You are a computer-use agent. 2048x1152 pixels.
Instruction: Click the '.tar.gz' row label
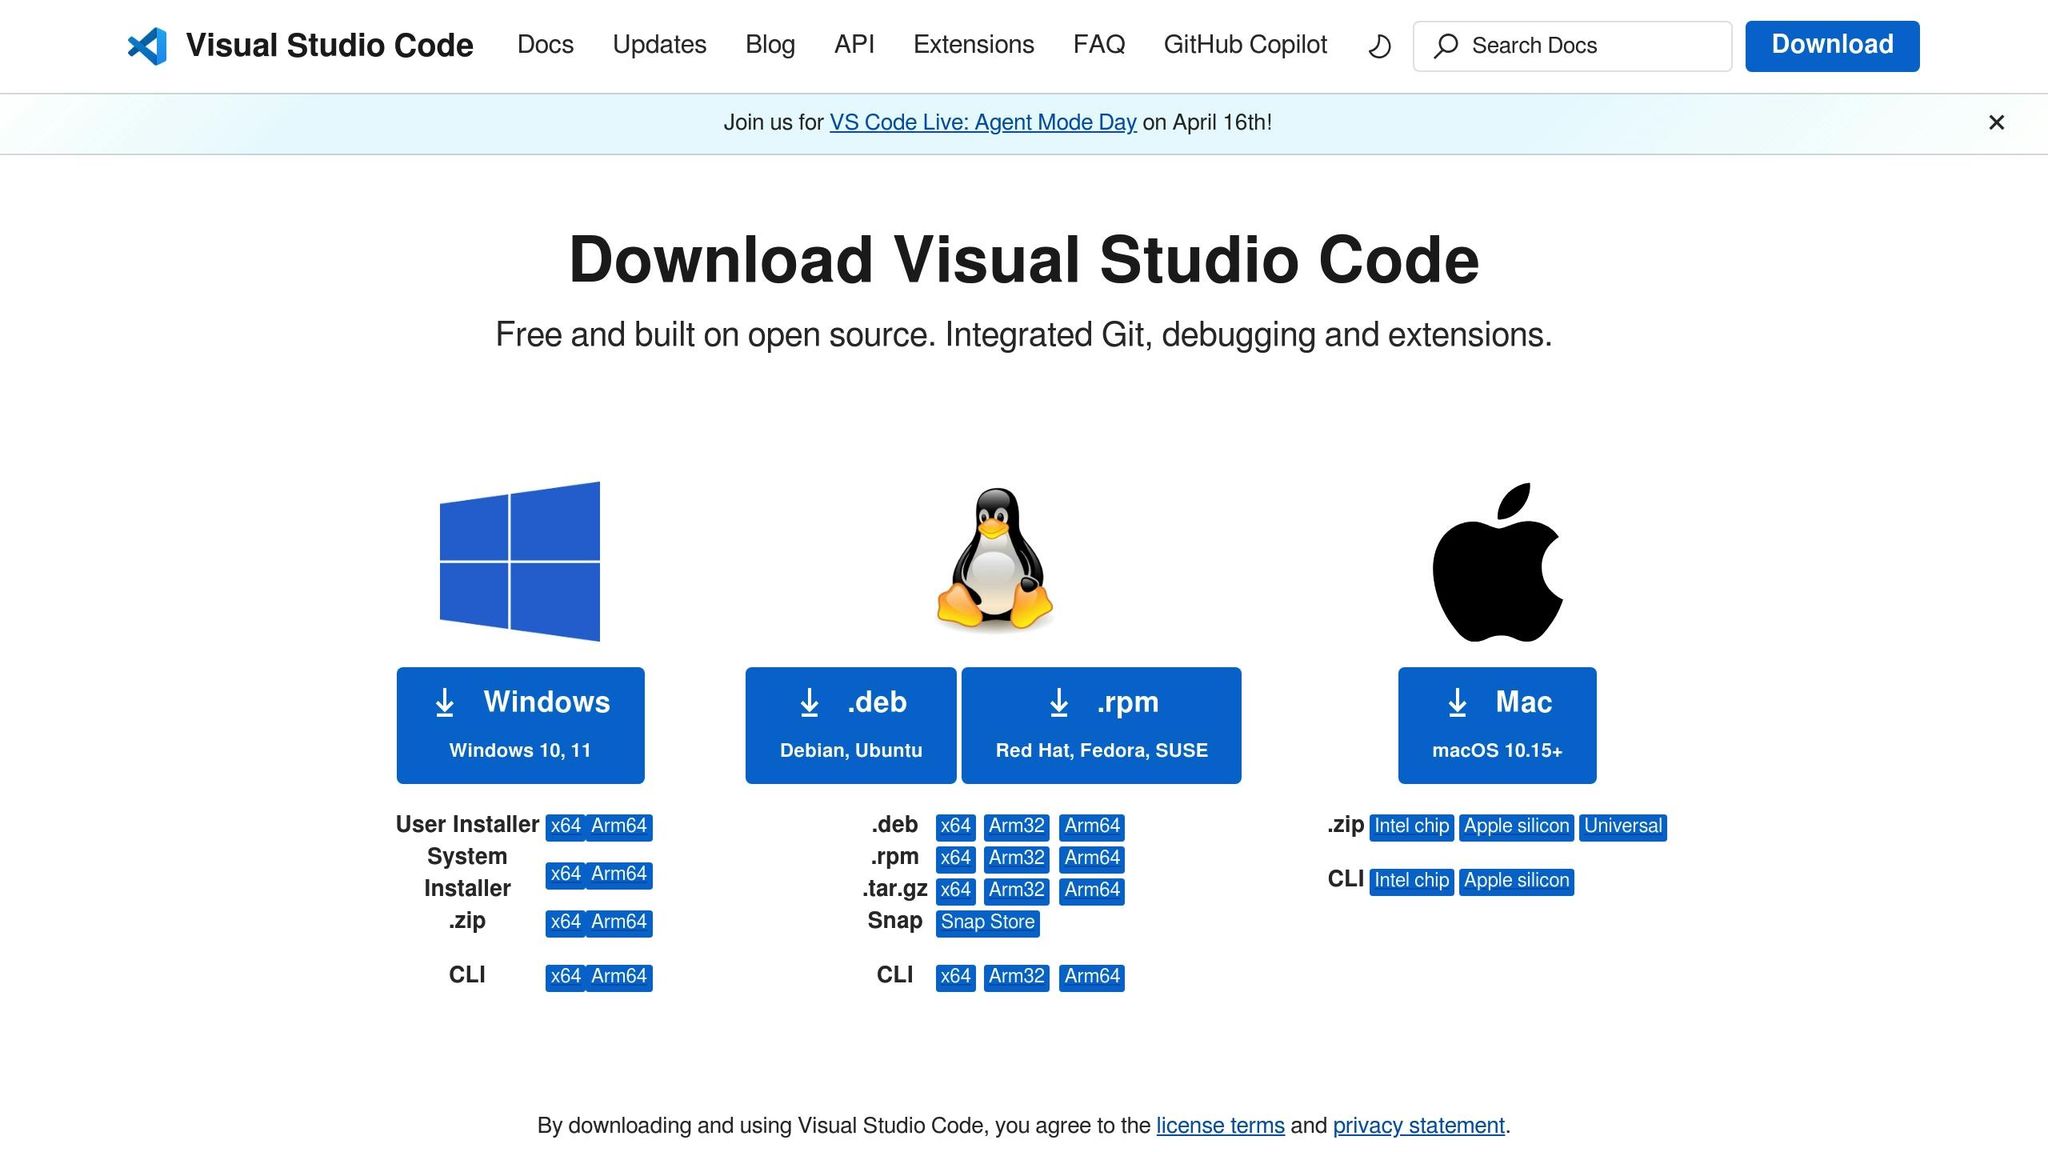click(x=895, y=889)
